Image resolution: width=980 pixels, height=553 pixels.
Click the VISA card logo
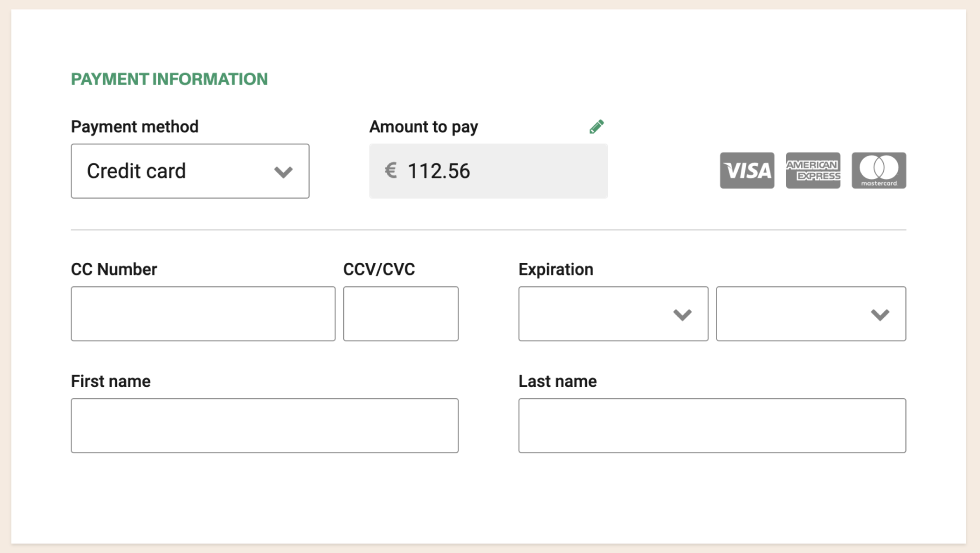tap(747, 171)
